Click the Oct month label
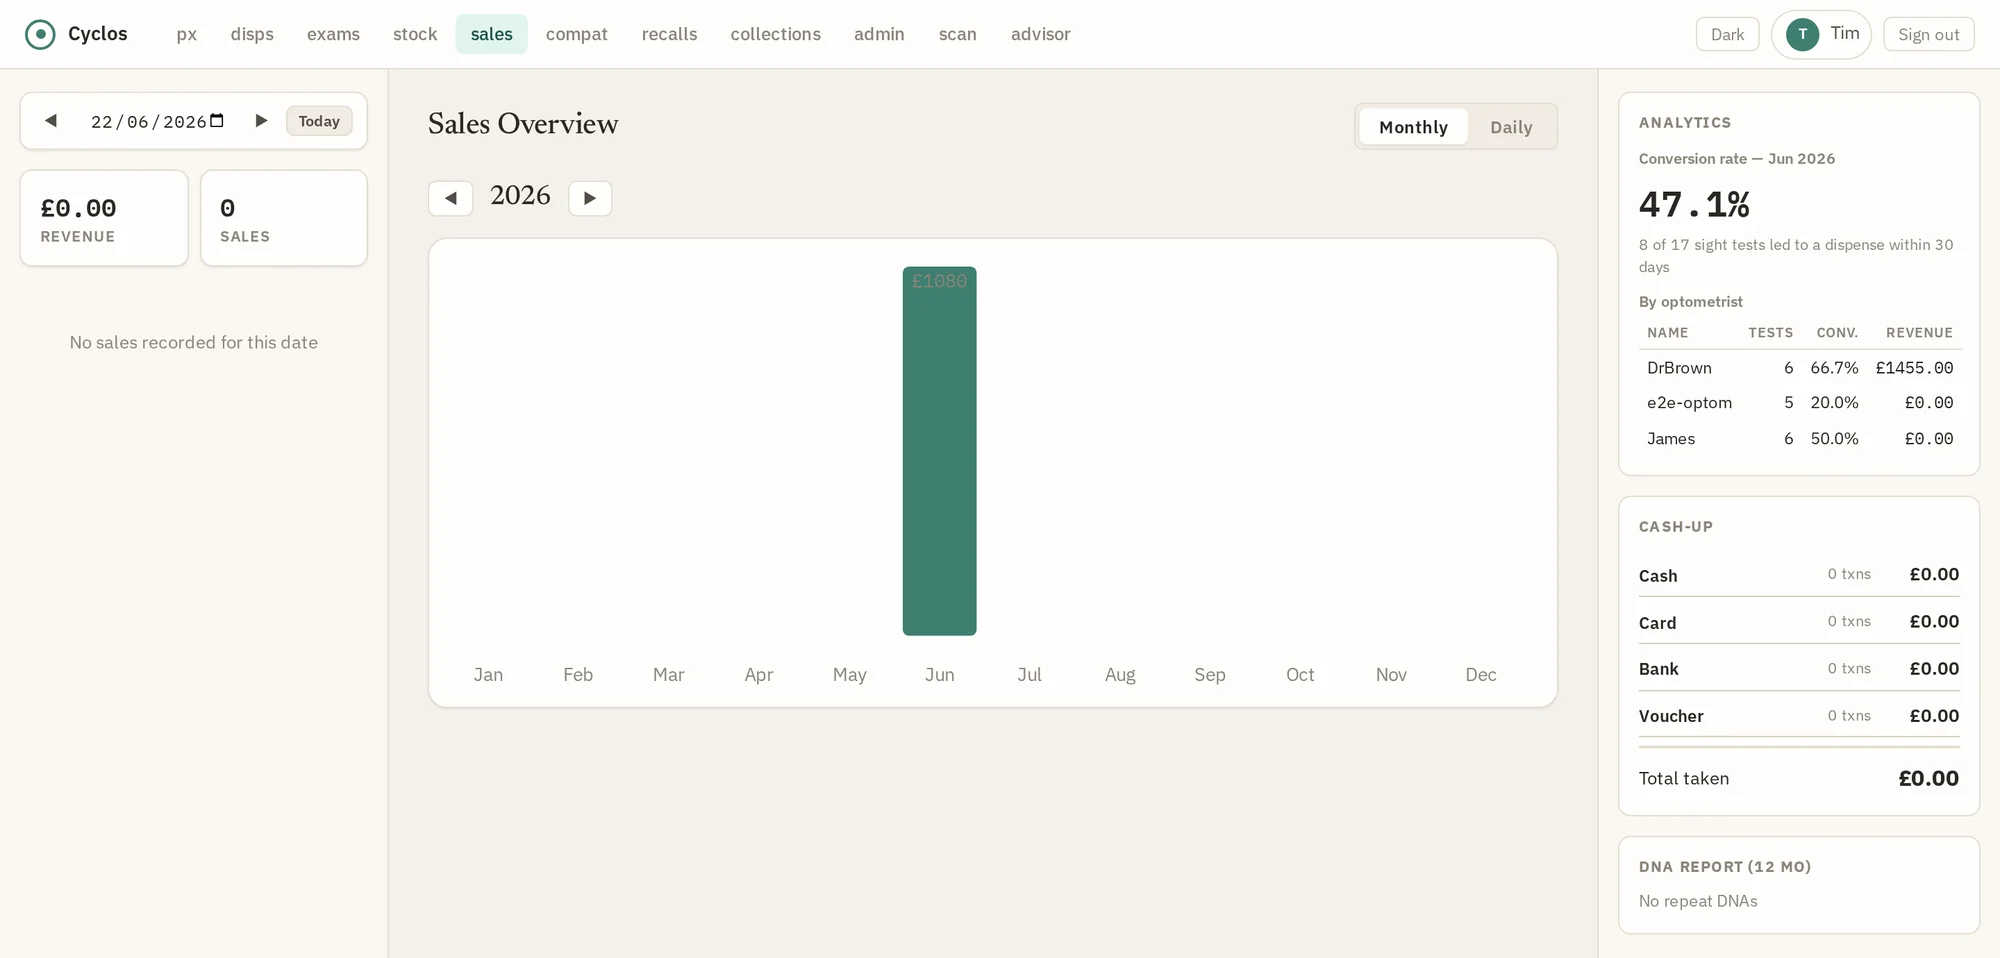 coord(1300,675)
